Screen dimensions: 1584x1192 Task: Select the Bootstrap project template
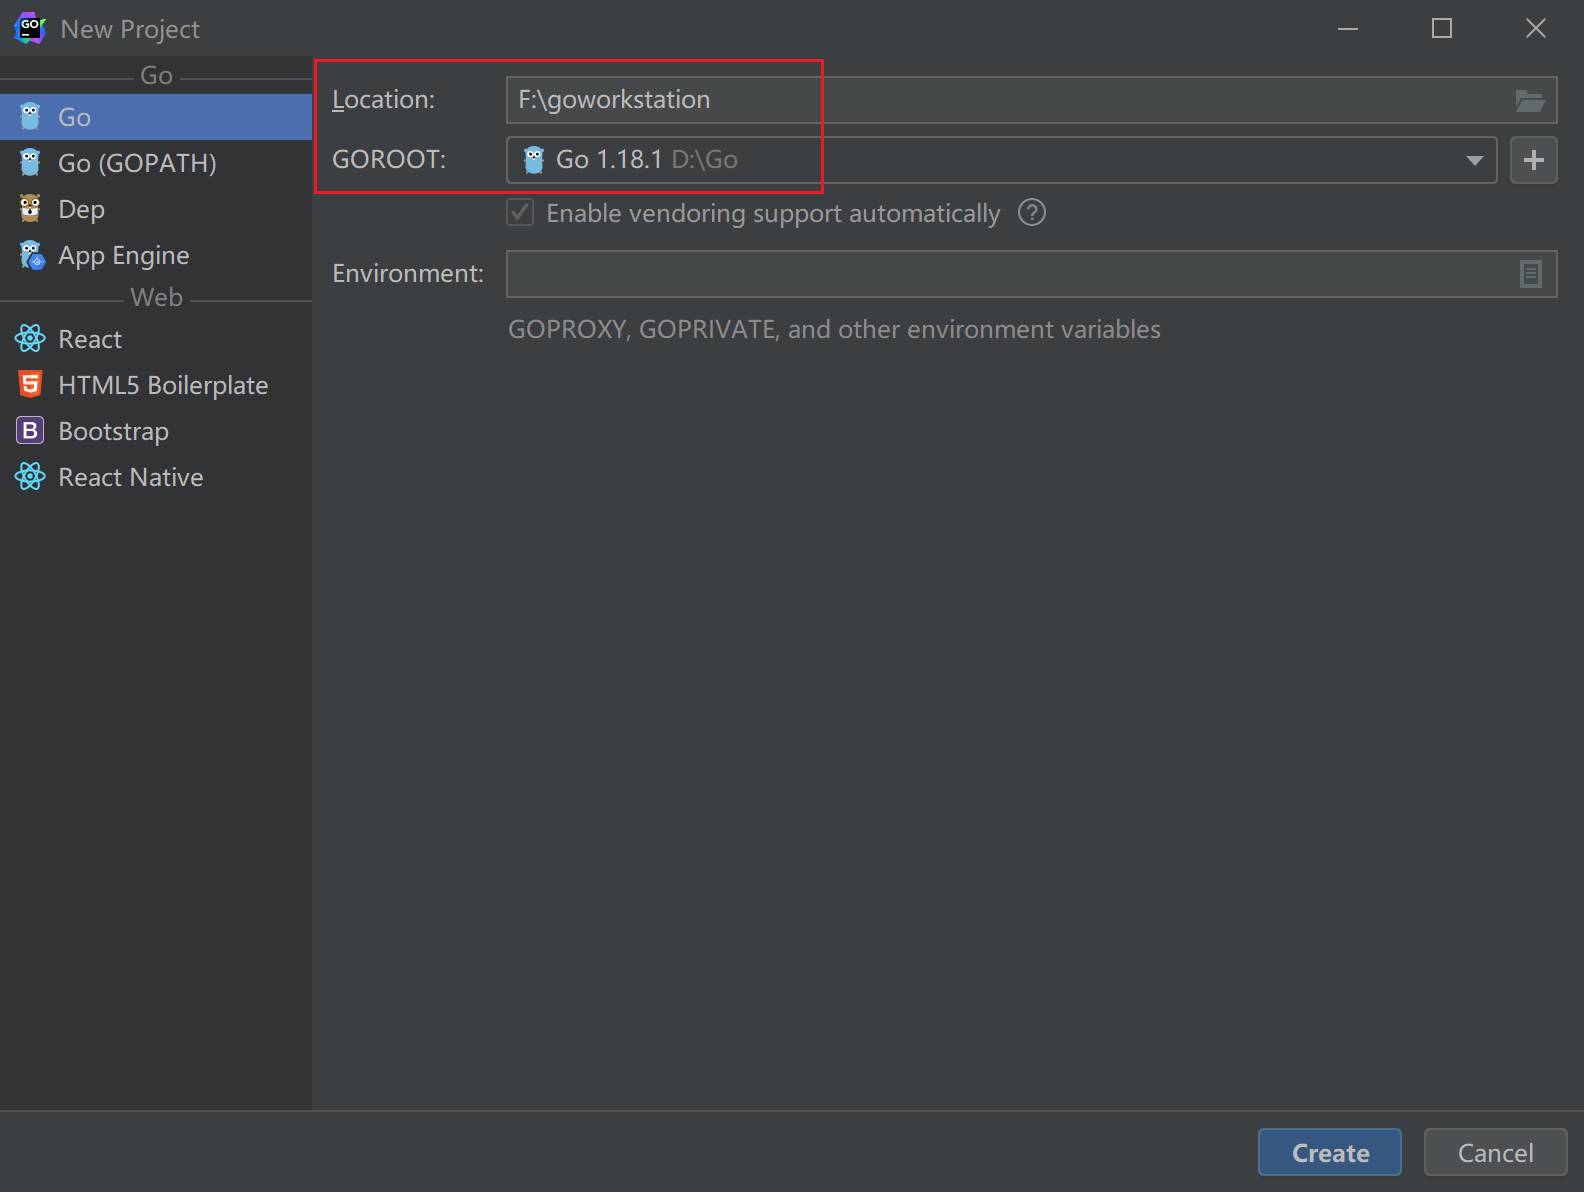coord(156,431)
